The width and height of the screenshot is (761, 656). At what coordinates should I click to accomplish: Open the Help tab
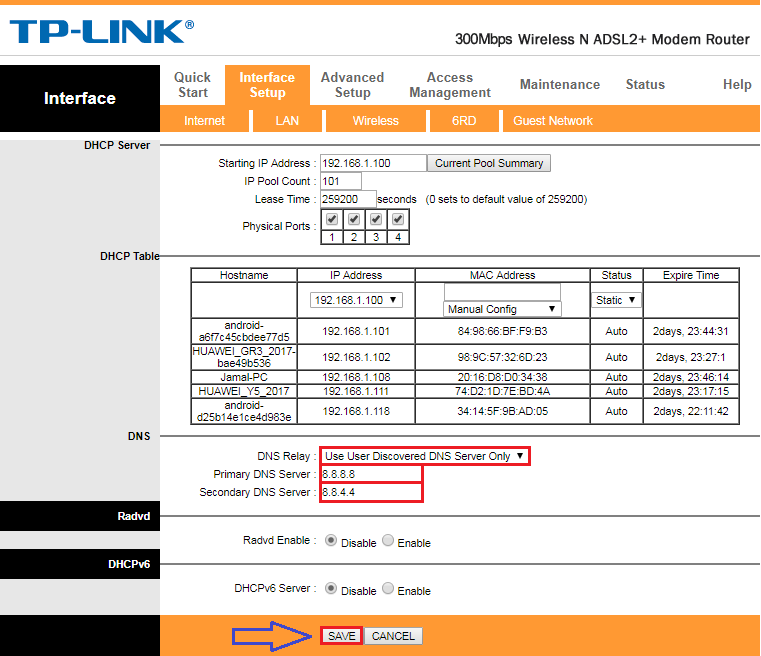point(737,84)
